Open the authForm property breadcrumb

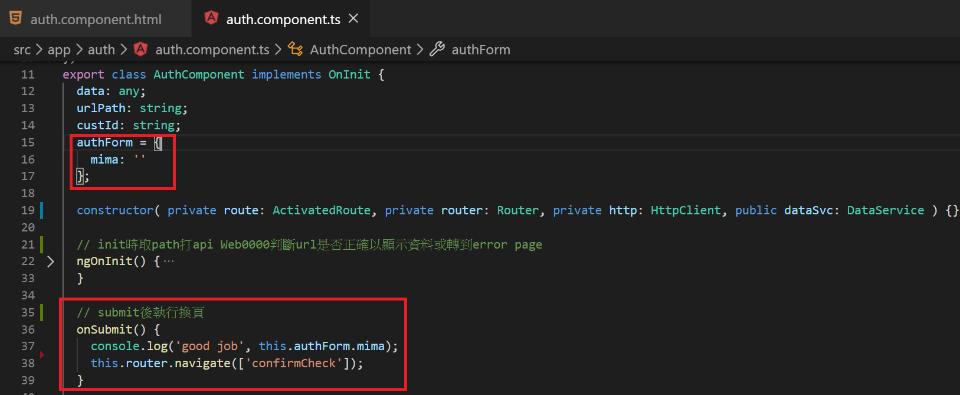click(x=481, y=50)
